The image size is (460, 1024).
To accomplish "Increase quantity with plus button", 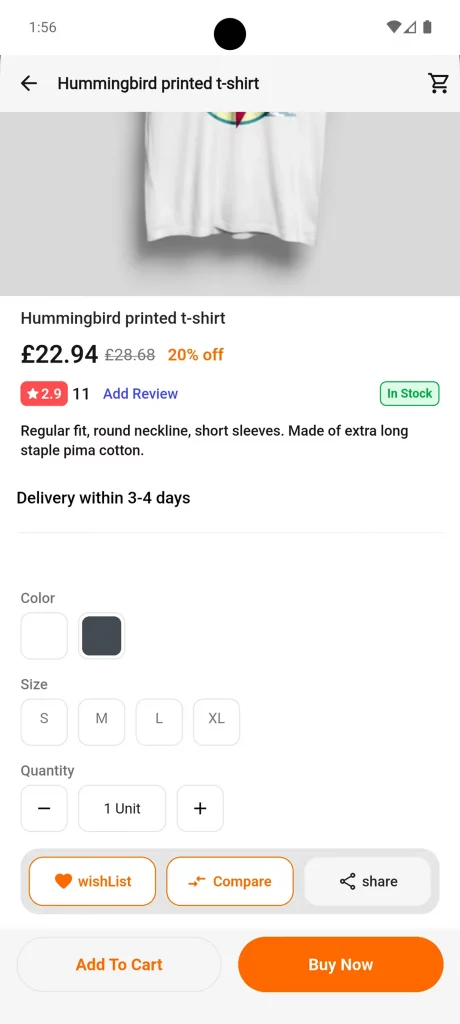I will point(200,808).
